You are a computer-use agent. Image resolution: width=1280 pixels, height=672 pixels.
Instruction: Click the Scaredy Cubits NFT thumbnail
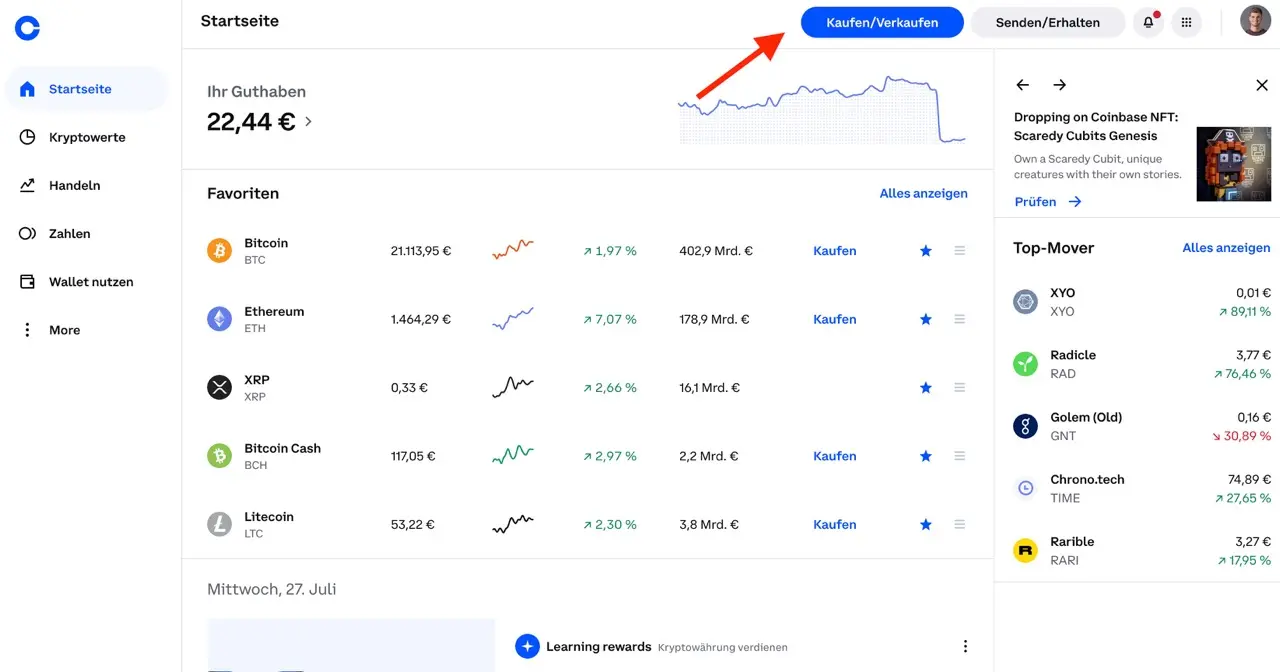tap(1233, 164)
